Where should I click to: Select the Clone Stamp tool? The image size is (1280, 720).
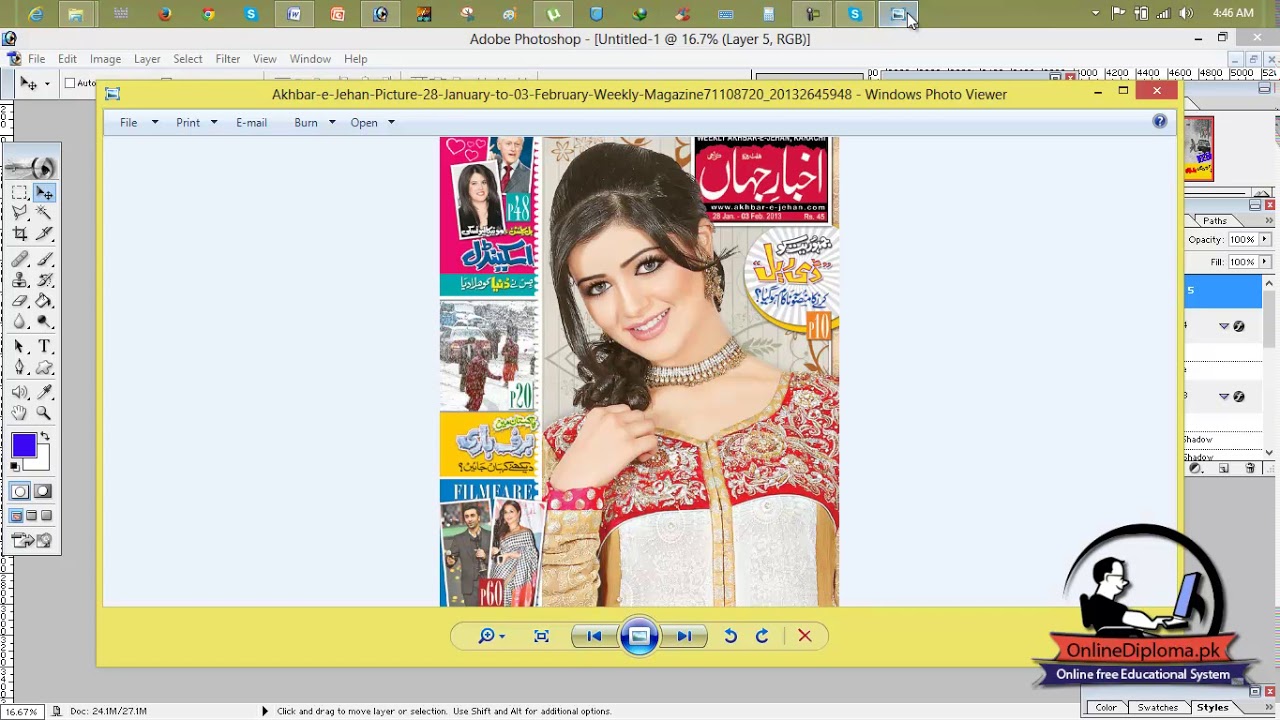point(20,280)
